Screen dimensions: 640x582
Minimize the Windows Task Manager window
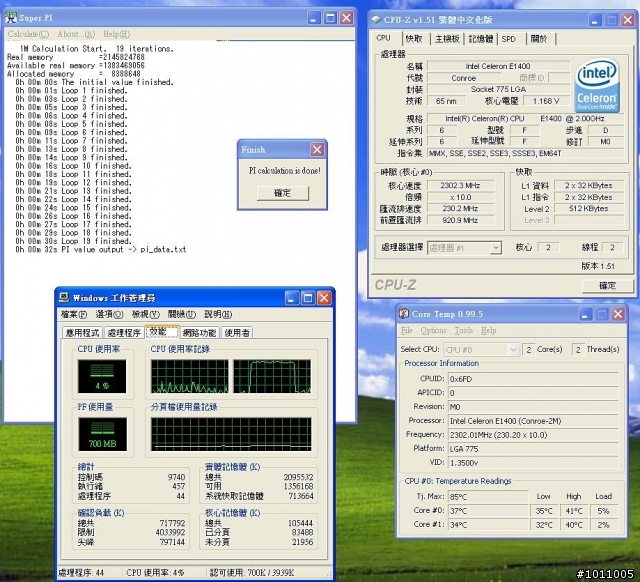point(291,298)
